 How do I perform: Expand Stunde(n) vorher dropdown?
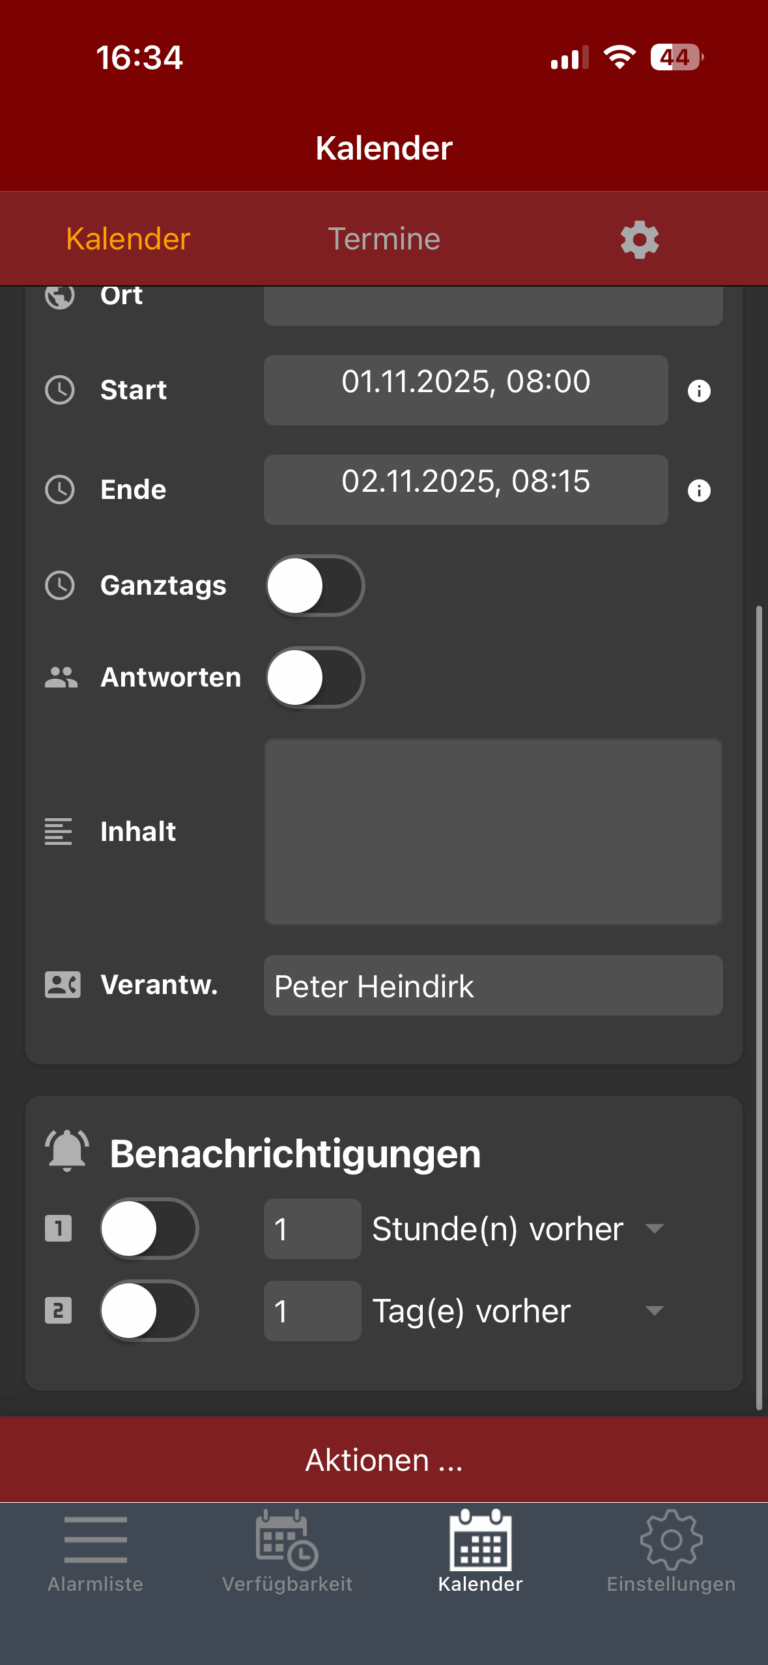518,1229
